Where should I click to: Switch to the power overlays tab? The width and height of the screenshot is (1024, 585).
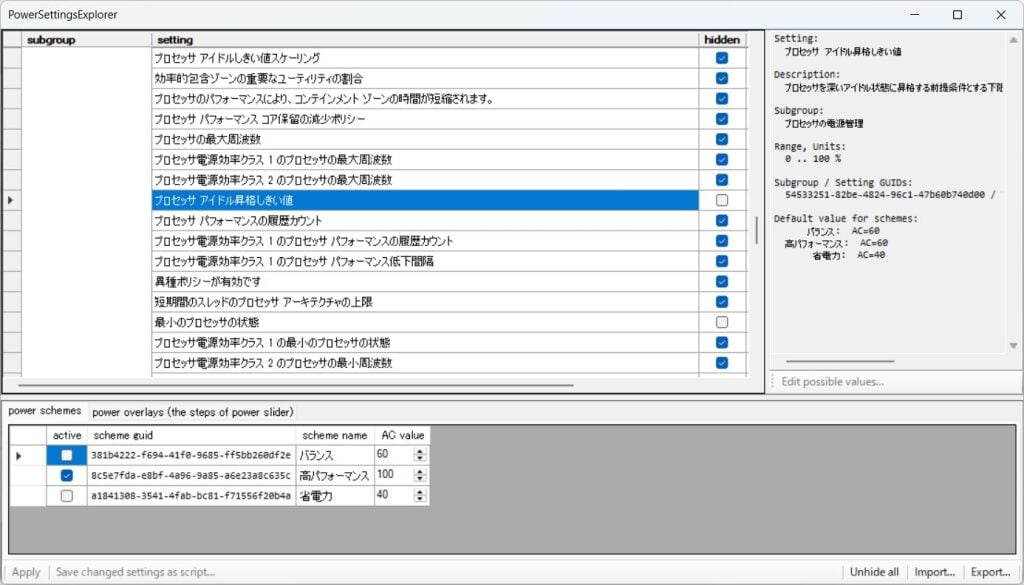192,412
